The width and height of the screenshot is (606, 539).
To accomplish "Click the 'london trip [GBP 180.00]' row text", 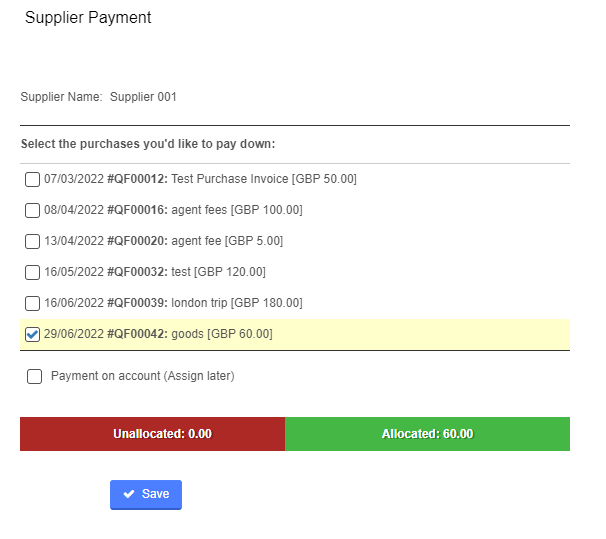I will click(x=237, y=303).
